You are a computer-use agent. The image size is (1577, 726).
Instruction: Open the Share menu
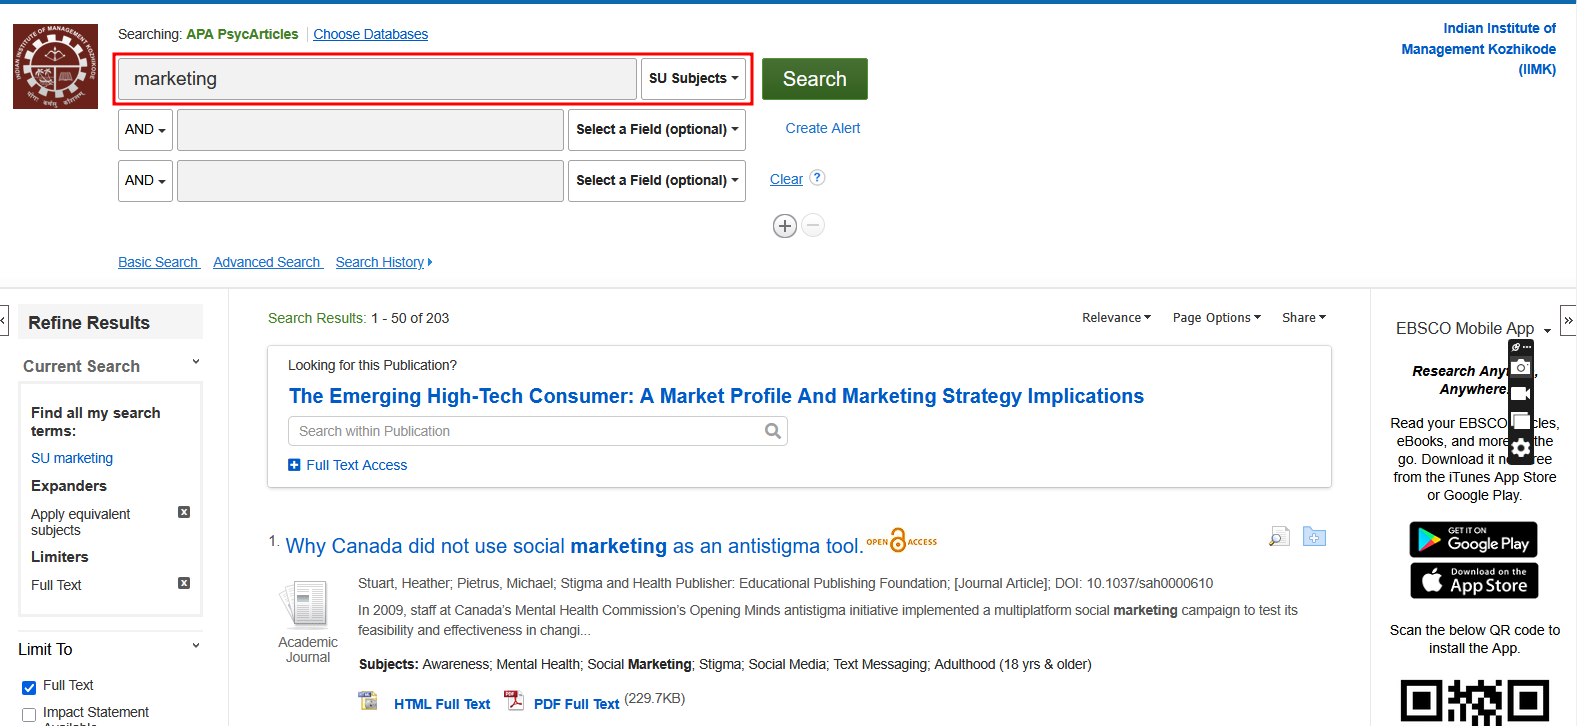(1303, 318)
